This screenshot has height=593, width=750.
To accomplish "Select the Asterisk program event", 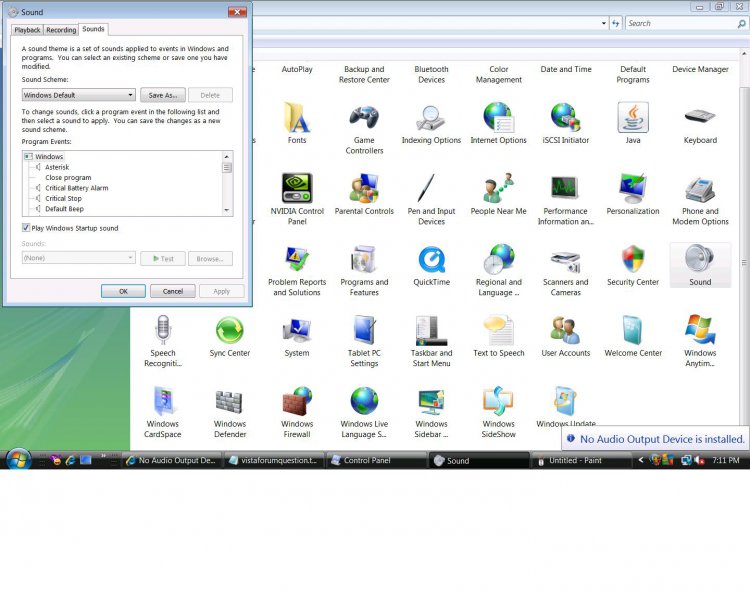I will tap(57, 167).
